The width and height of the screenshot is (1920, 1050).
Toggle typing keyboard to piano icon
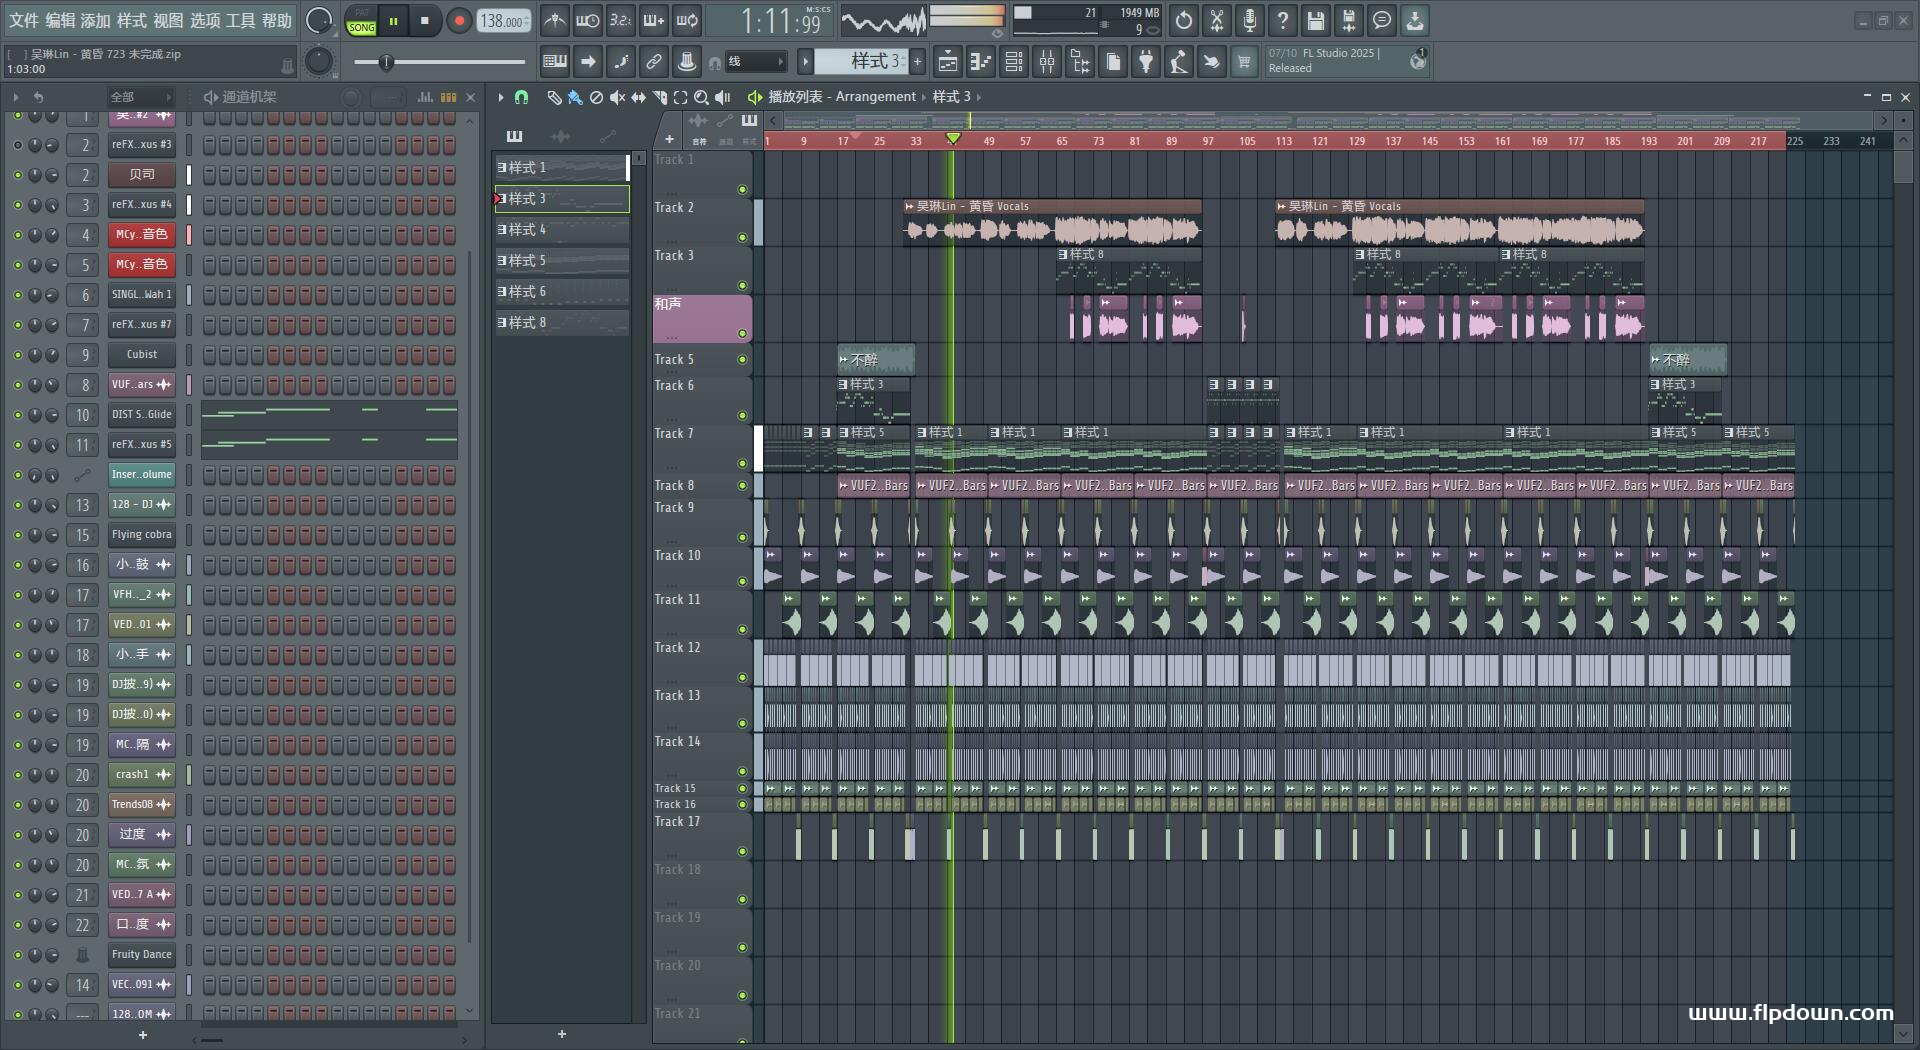(x=555, y=62)
